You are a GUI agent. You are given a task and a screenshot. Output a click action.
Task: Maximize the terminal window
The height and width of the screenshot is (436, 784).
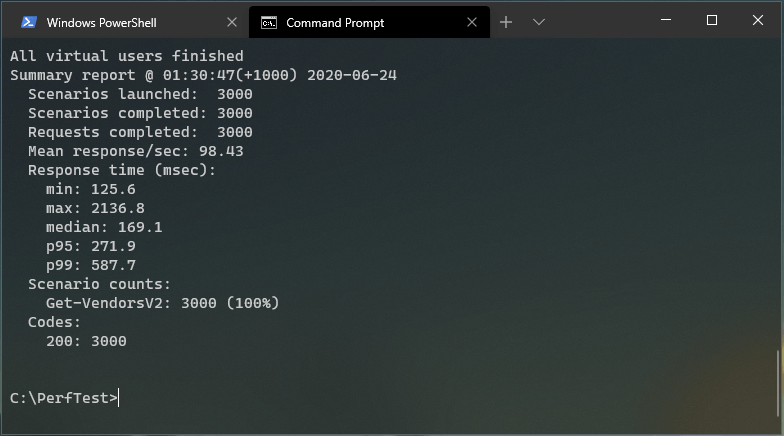coord(712,20)
